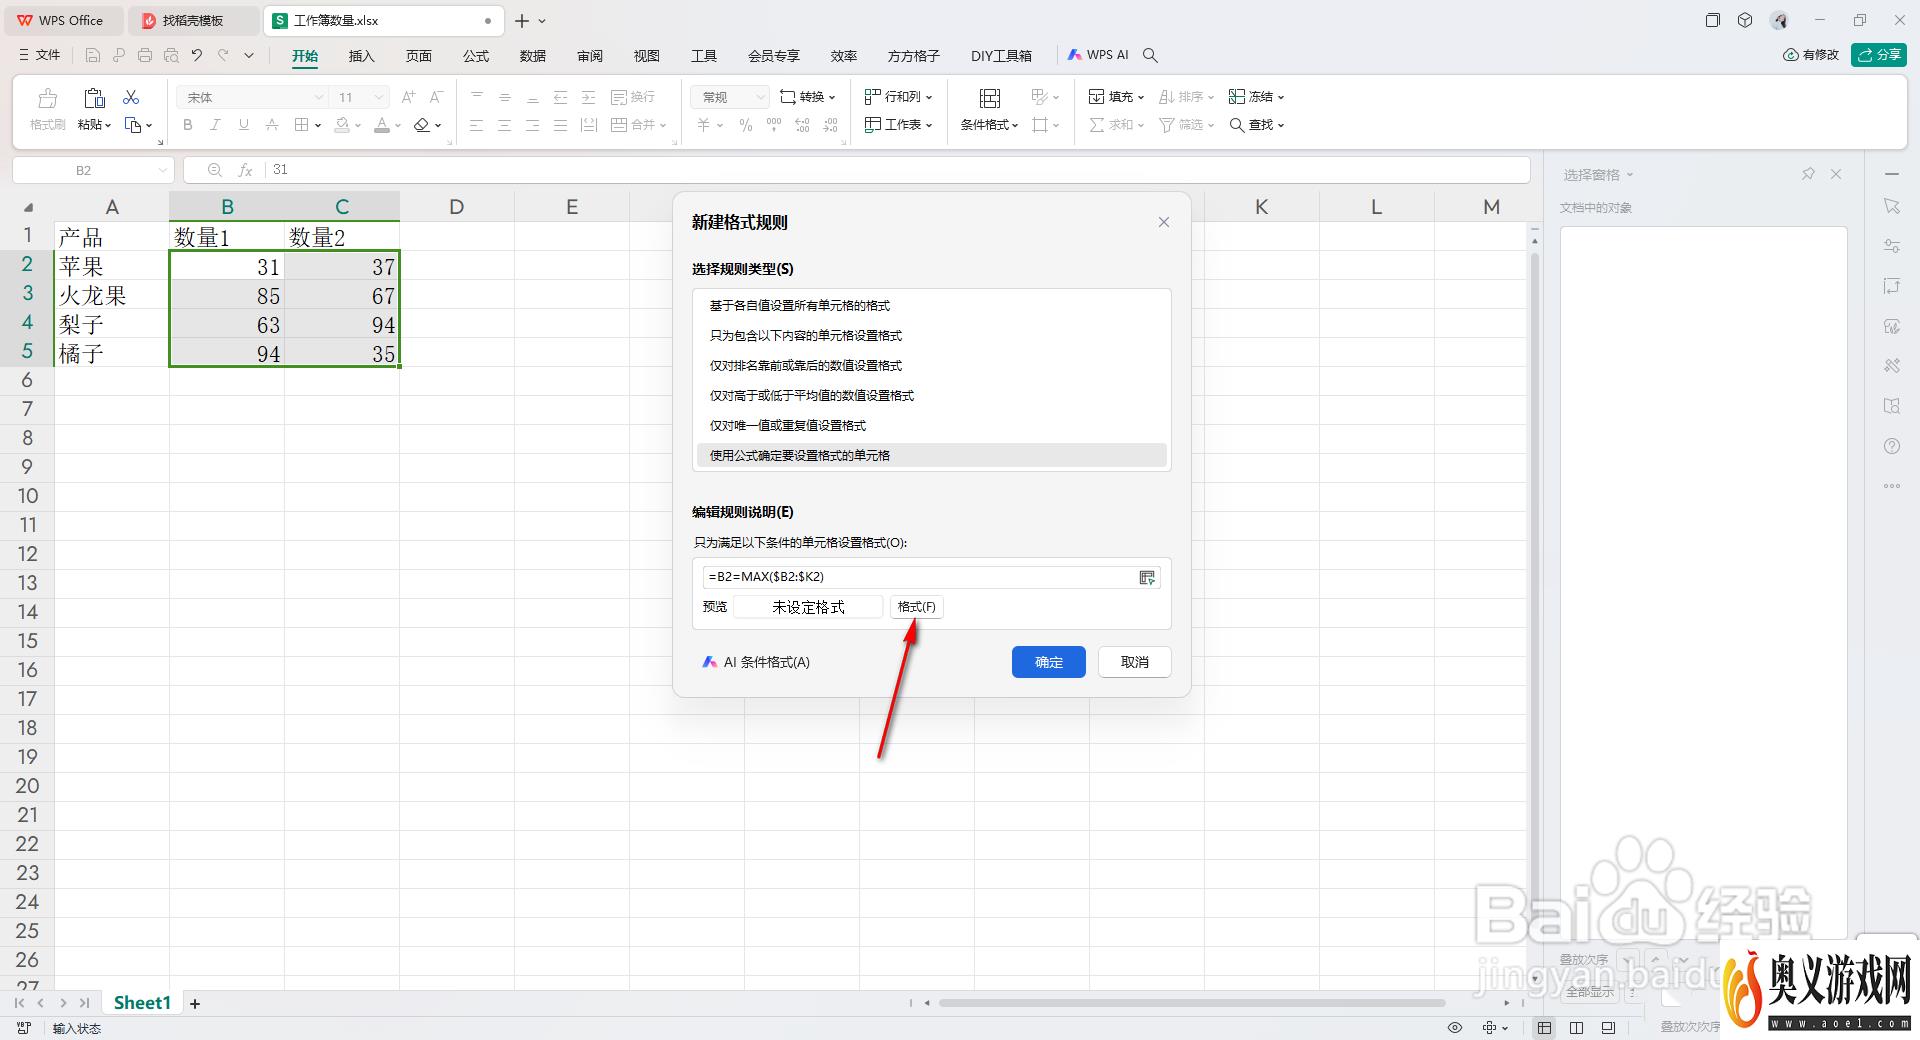Open the 文件 (File) menu
Image resolution: width=1920 pixels, height=1040 pixels.
[39, 55]
